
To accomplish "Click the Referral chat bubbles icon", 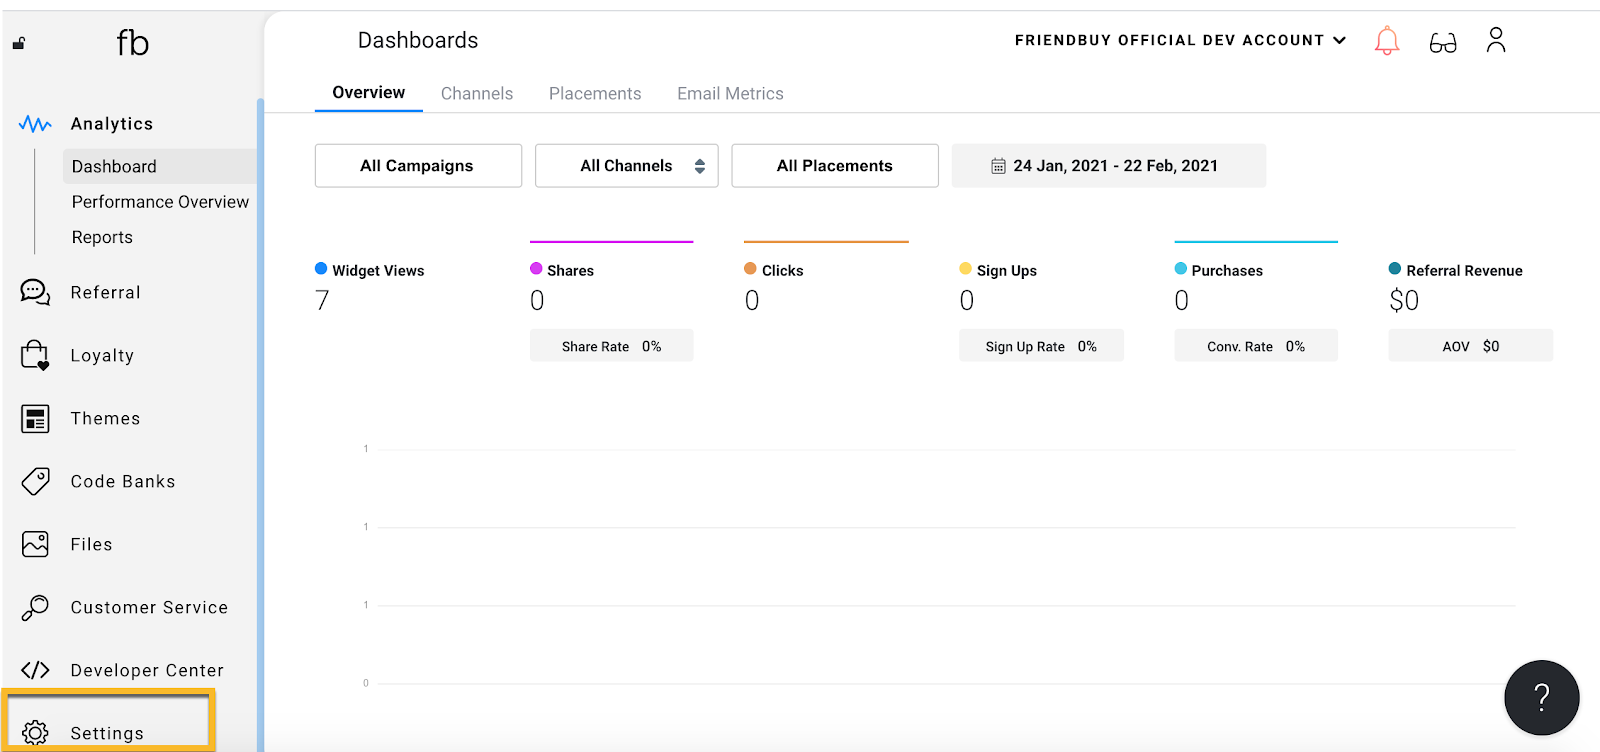I will click(35, 292).
